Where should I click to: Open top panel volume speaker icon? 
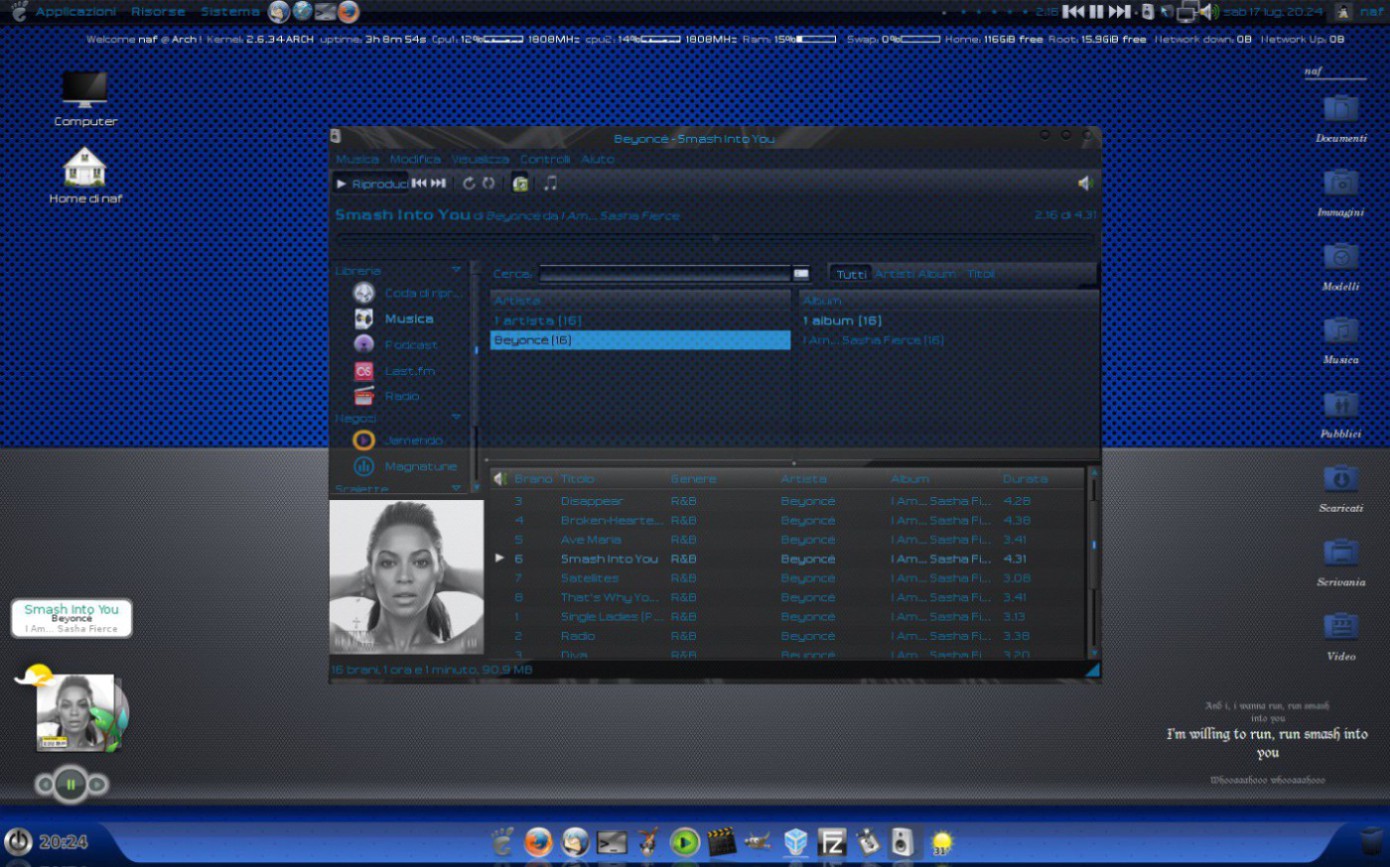tap(1207, 11)
